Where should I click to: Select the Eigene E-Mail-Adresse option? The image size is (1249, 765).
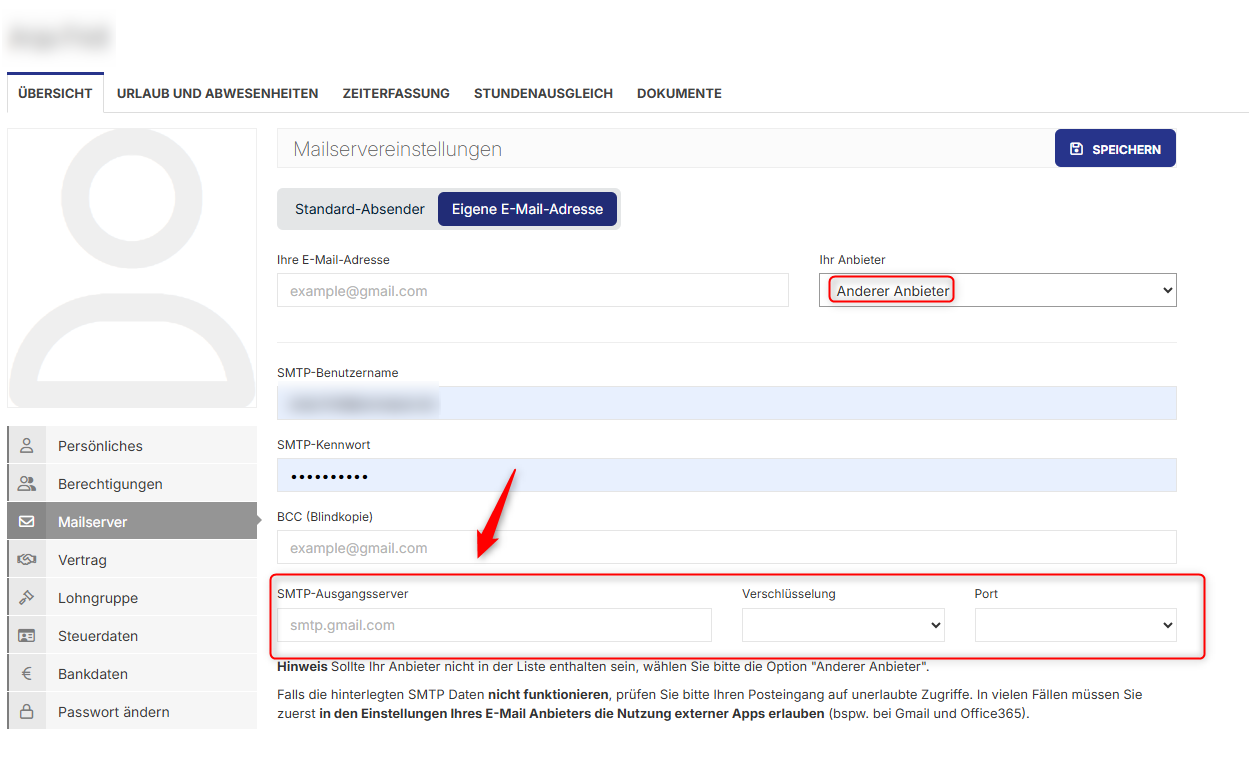click(x=528, y=208)
